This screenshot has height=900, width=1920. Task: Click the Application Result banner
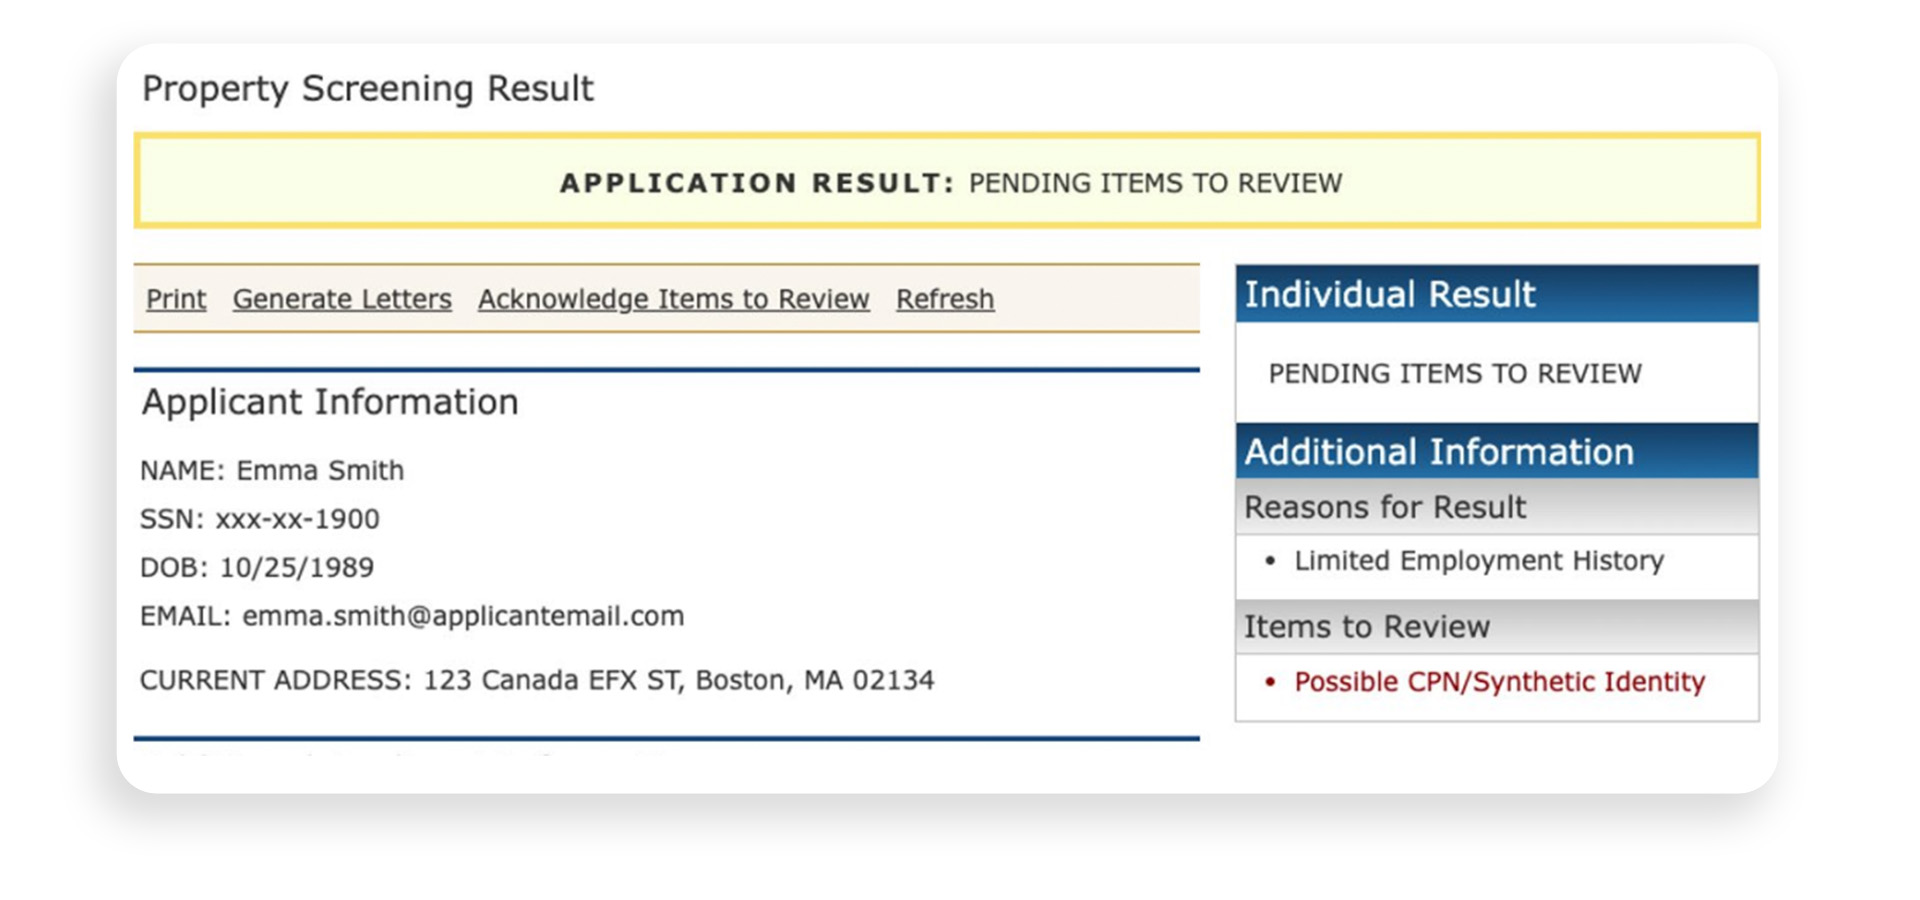pos(950,183)
